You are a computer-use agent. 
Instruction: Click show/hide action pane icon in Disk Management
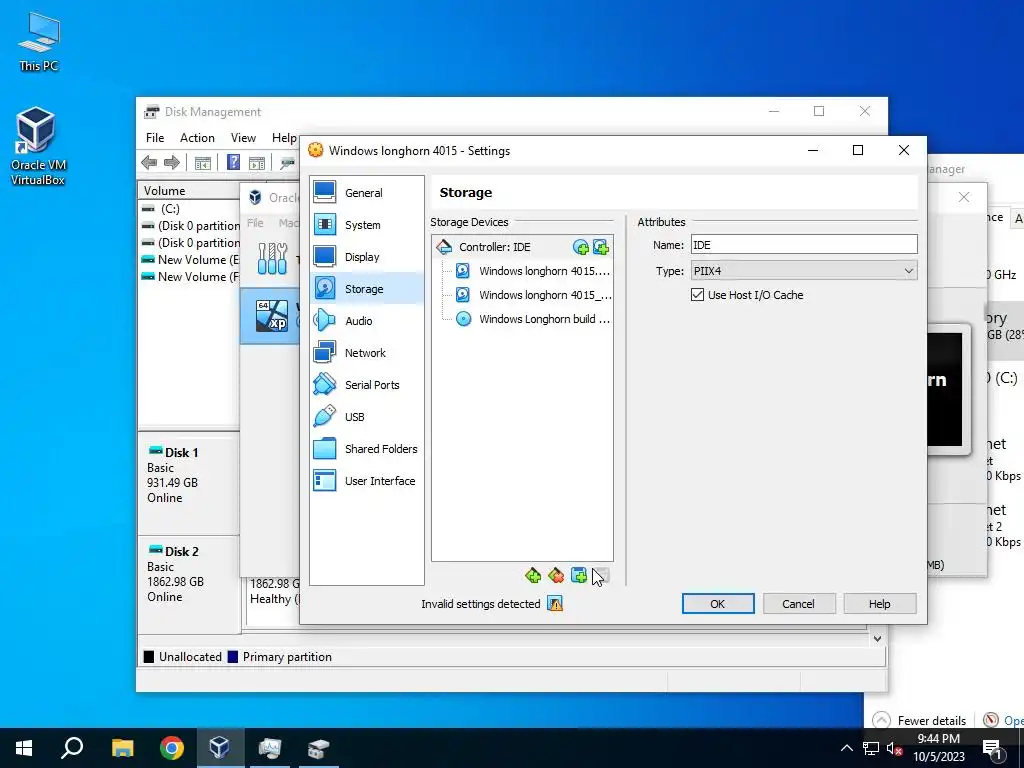coord(257,163)
